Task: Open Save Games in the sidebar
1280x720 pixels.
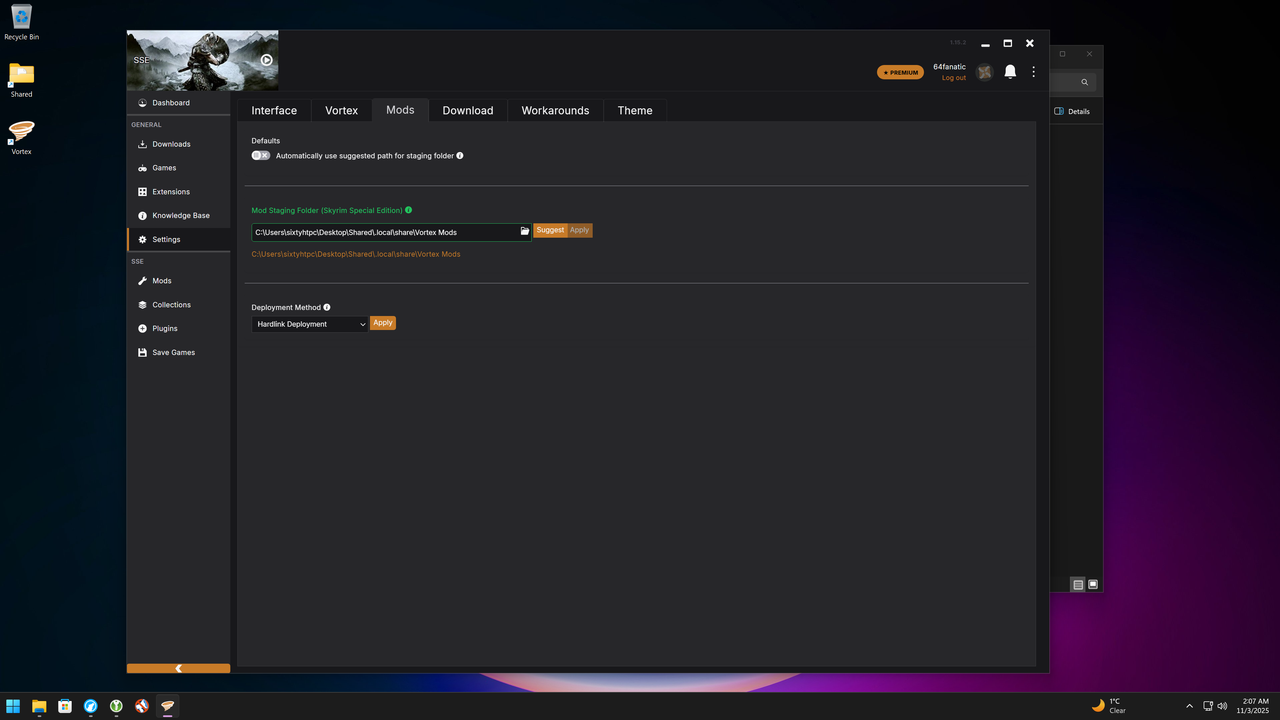Action: (178, 353)
